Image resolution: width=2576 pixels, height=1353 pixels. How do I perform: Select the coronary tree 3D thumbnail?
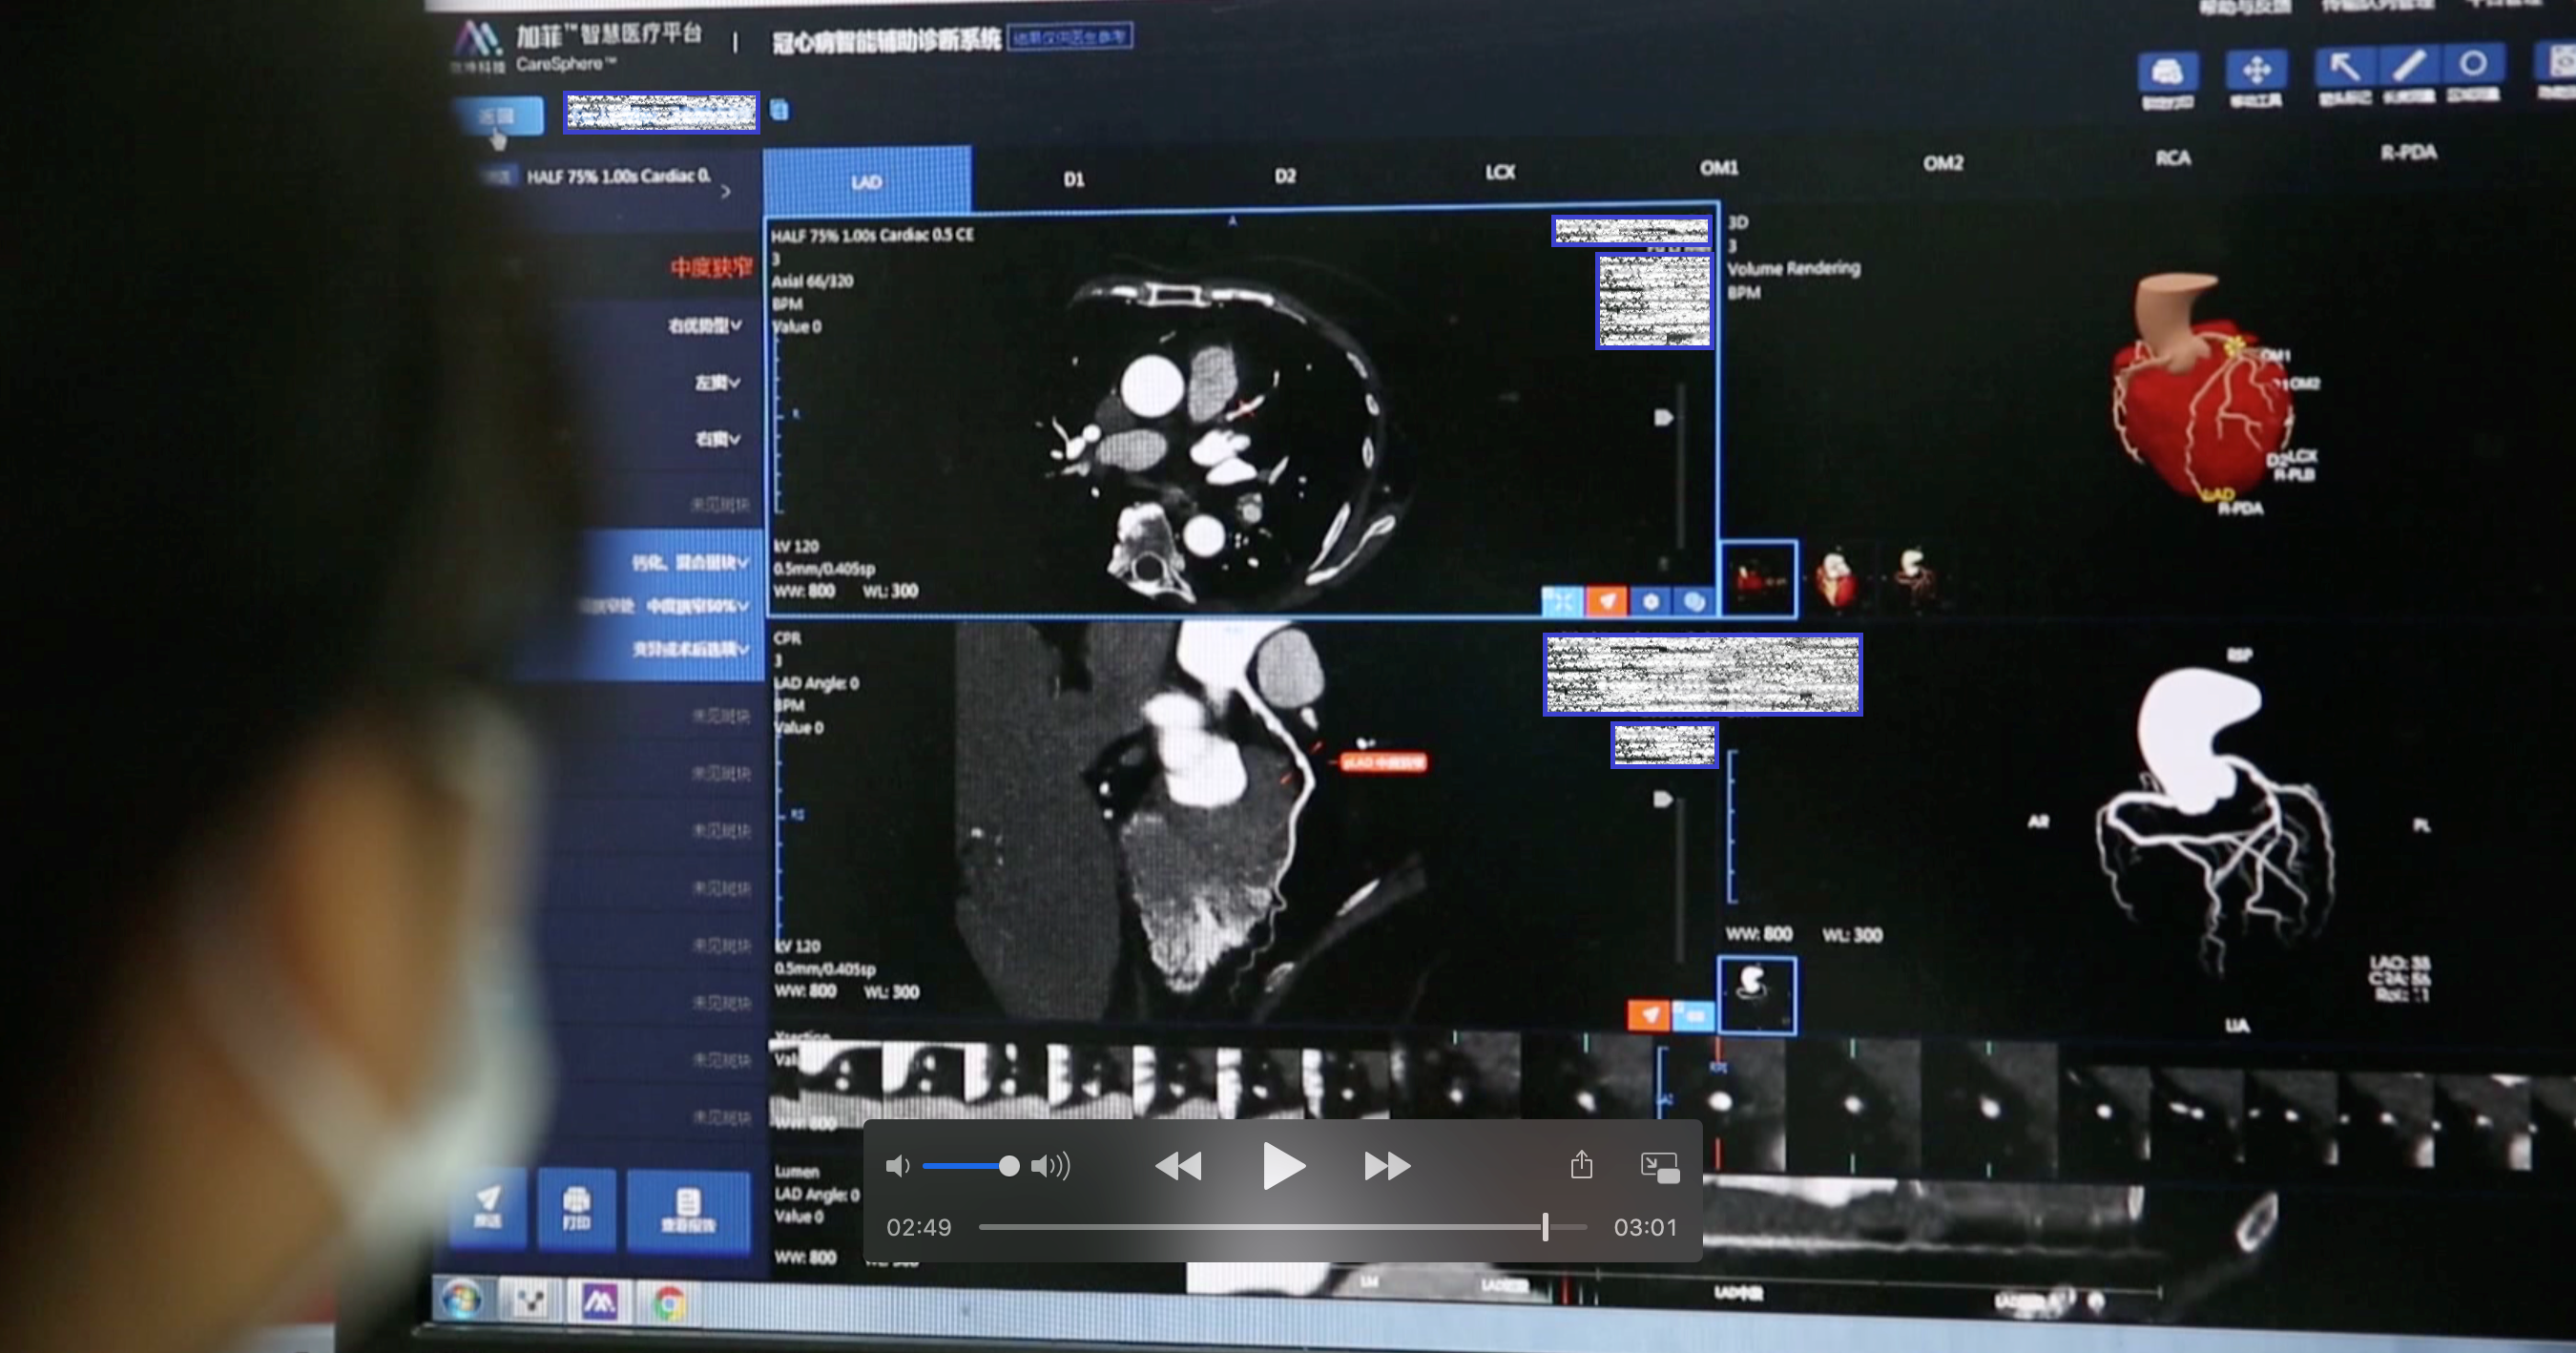[1915, 578]
